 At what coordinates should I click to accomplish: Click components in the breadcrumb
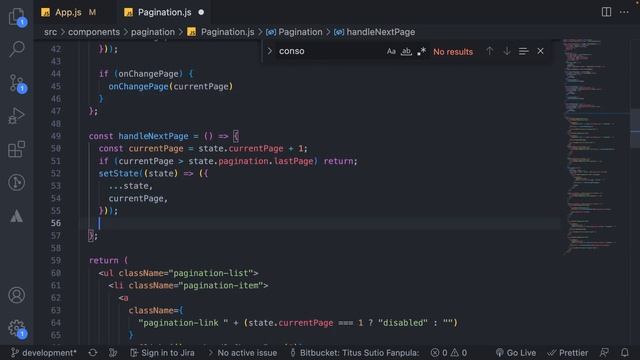[x=94, y=32]
